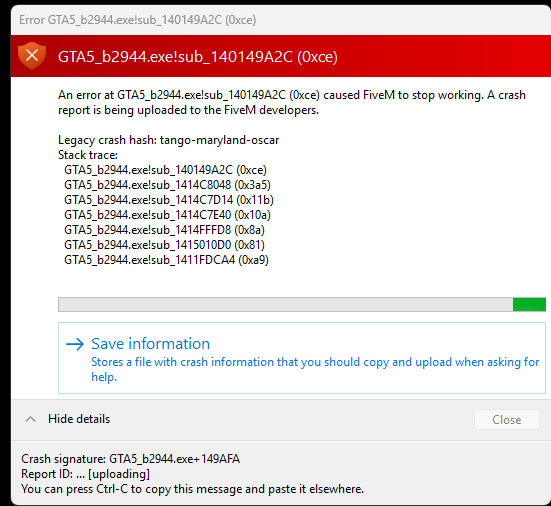The height and width of the screenshot is (506, 551).
Task: Click the Report ID uploading line
Action: 85,474
